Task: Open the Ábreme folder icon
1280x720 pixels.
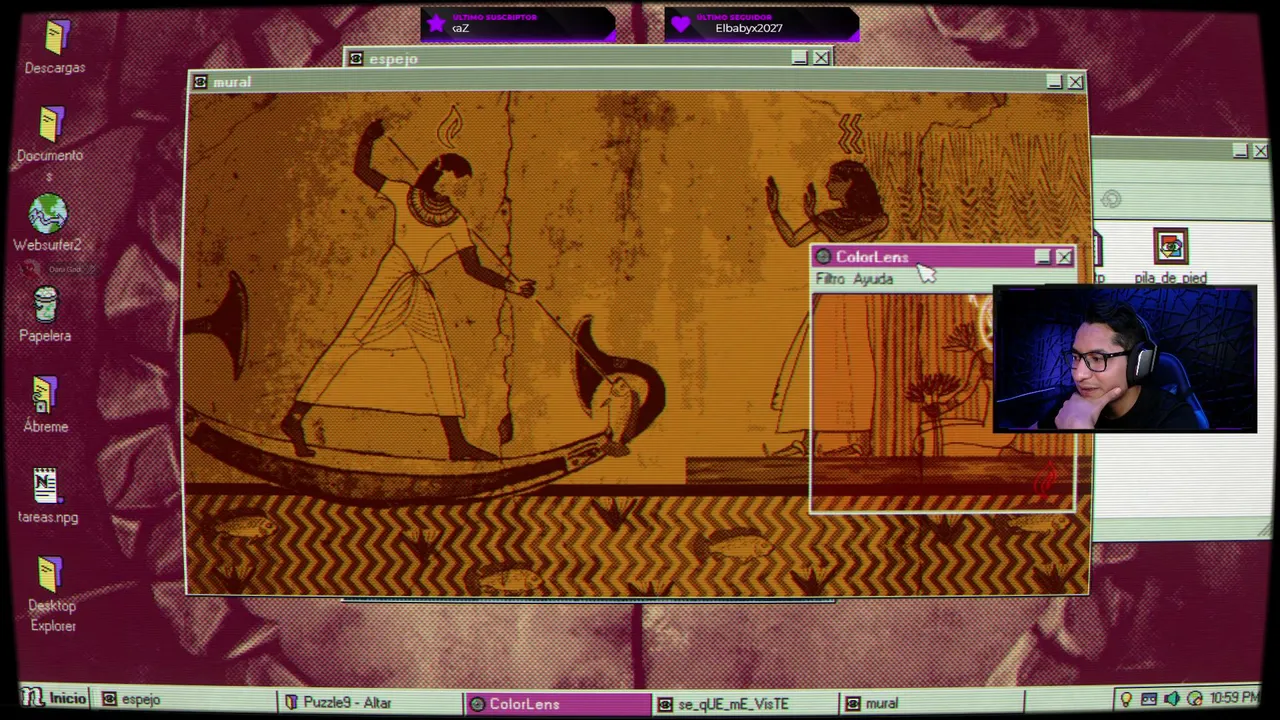Action: 46,404
